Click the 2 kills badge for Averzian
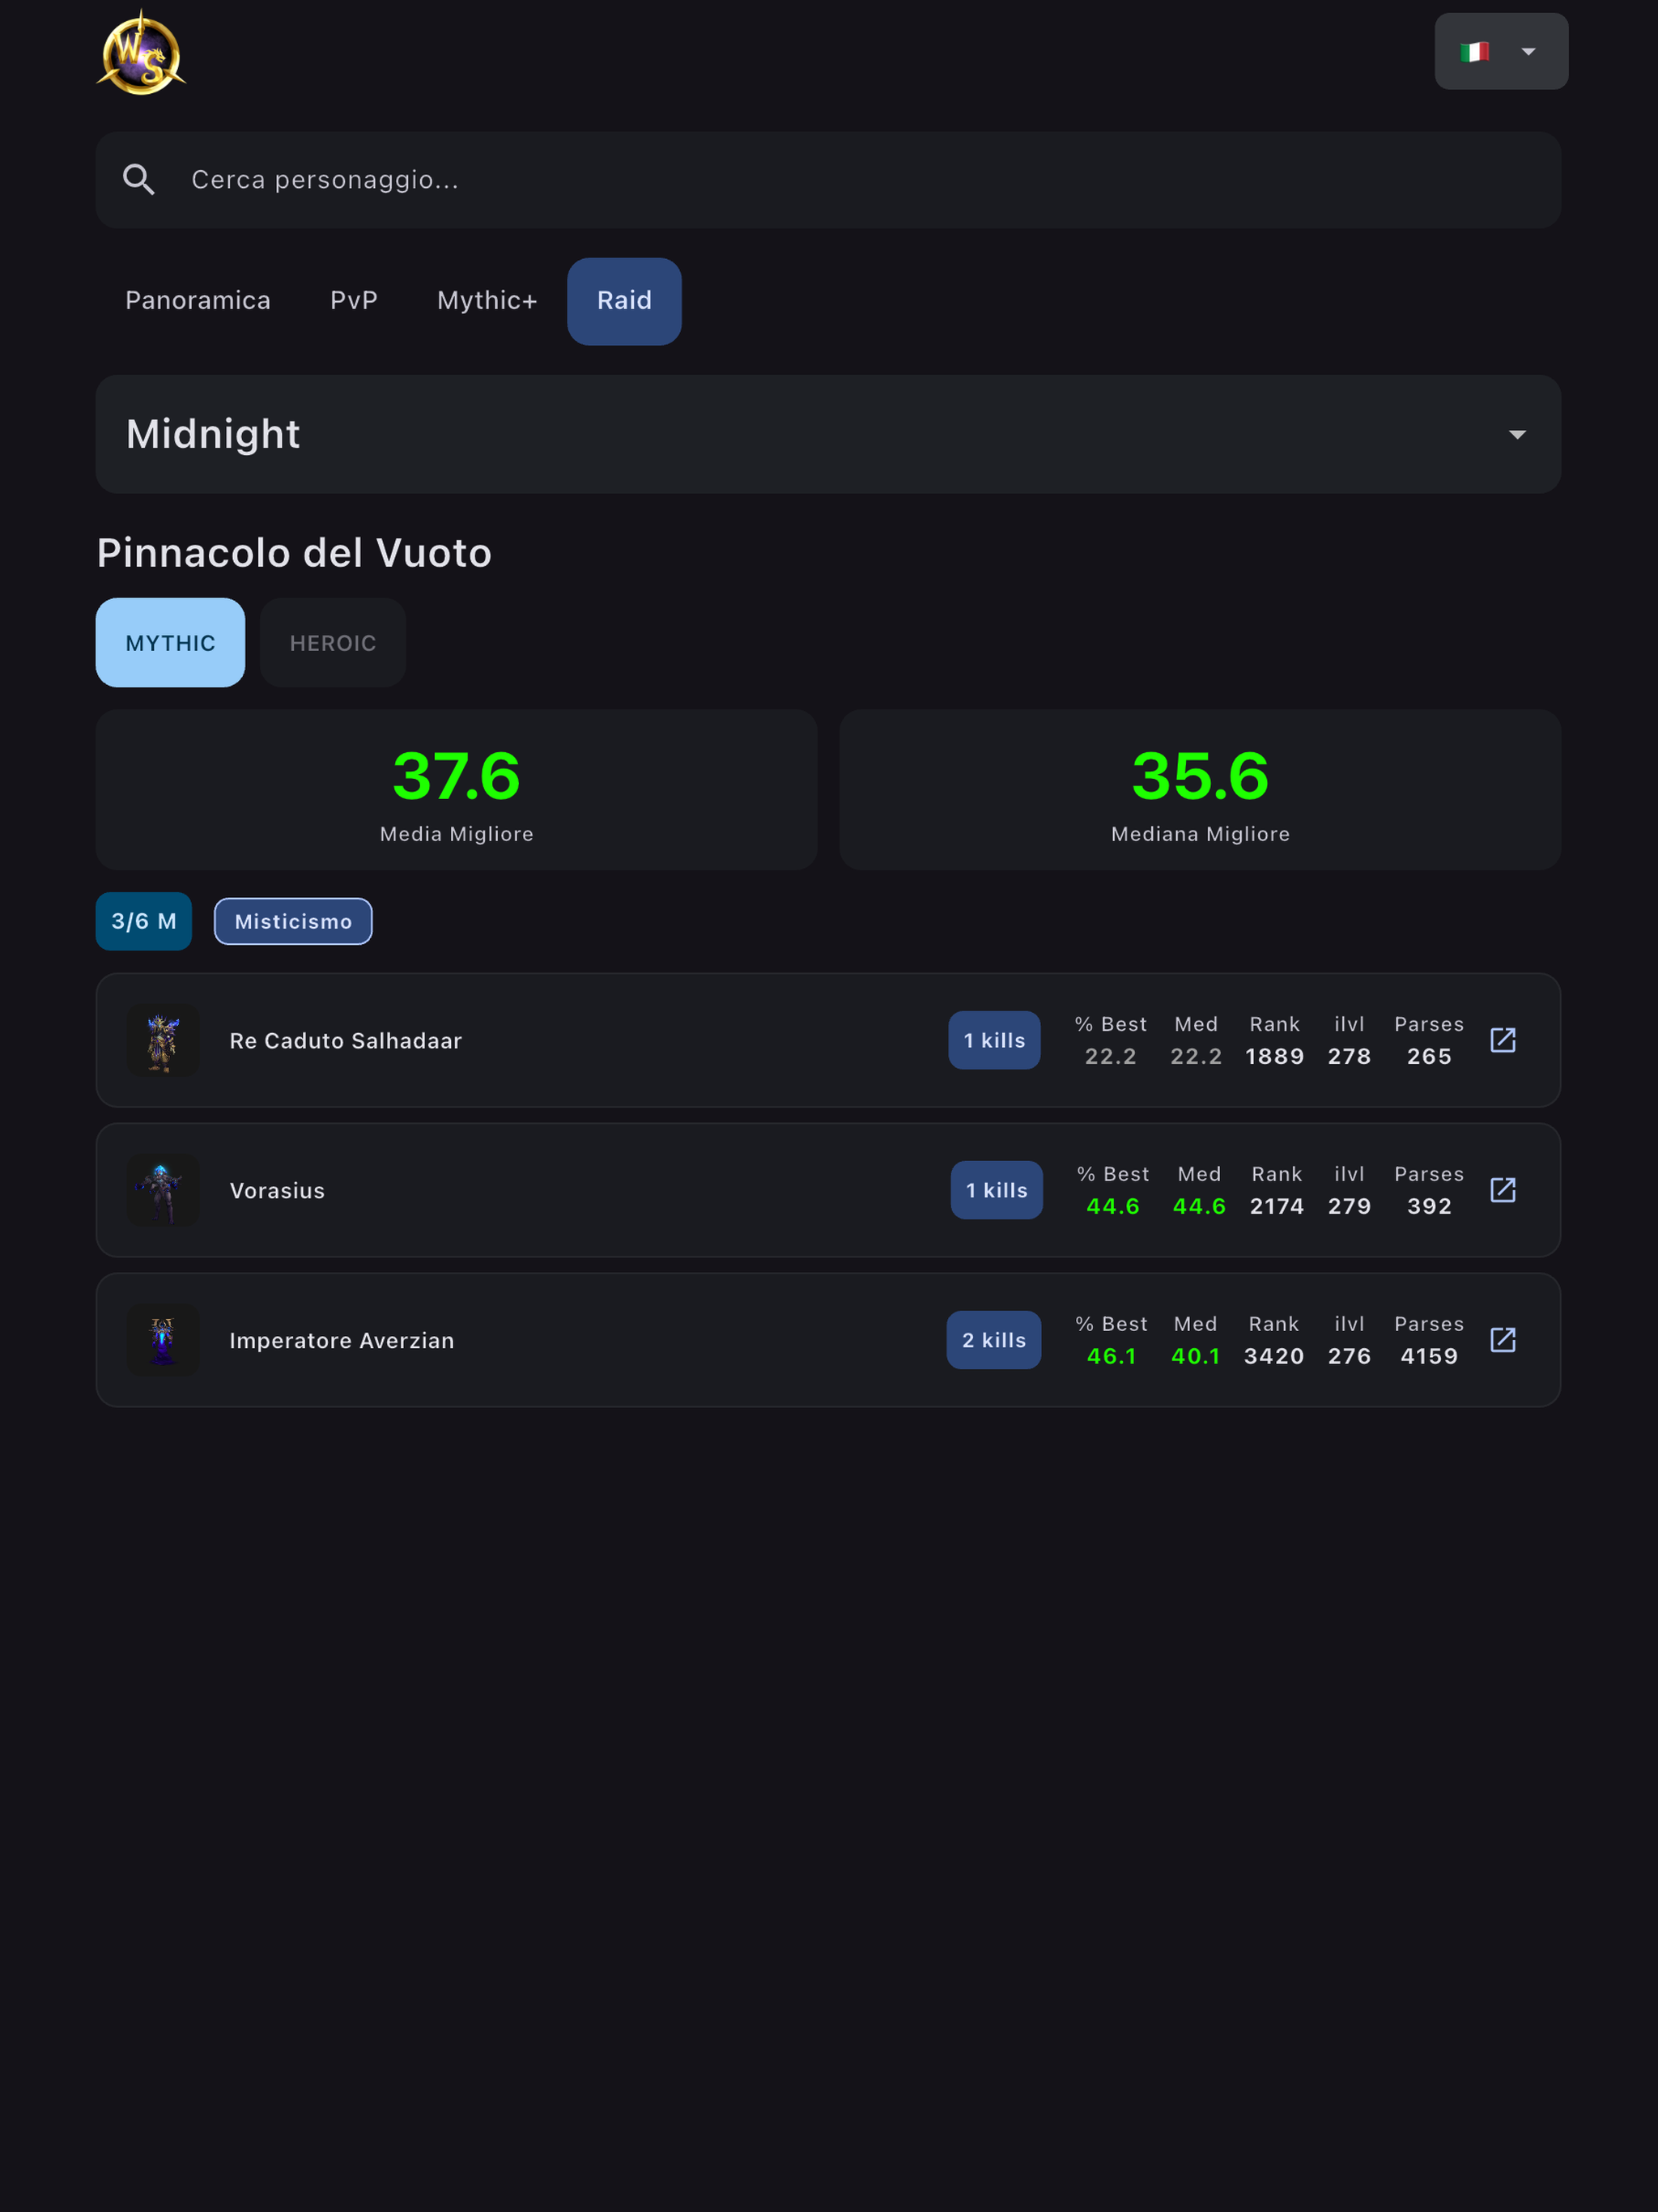Screen dimensions: 1658x2212 993,1340
